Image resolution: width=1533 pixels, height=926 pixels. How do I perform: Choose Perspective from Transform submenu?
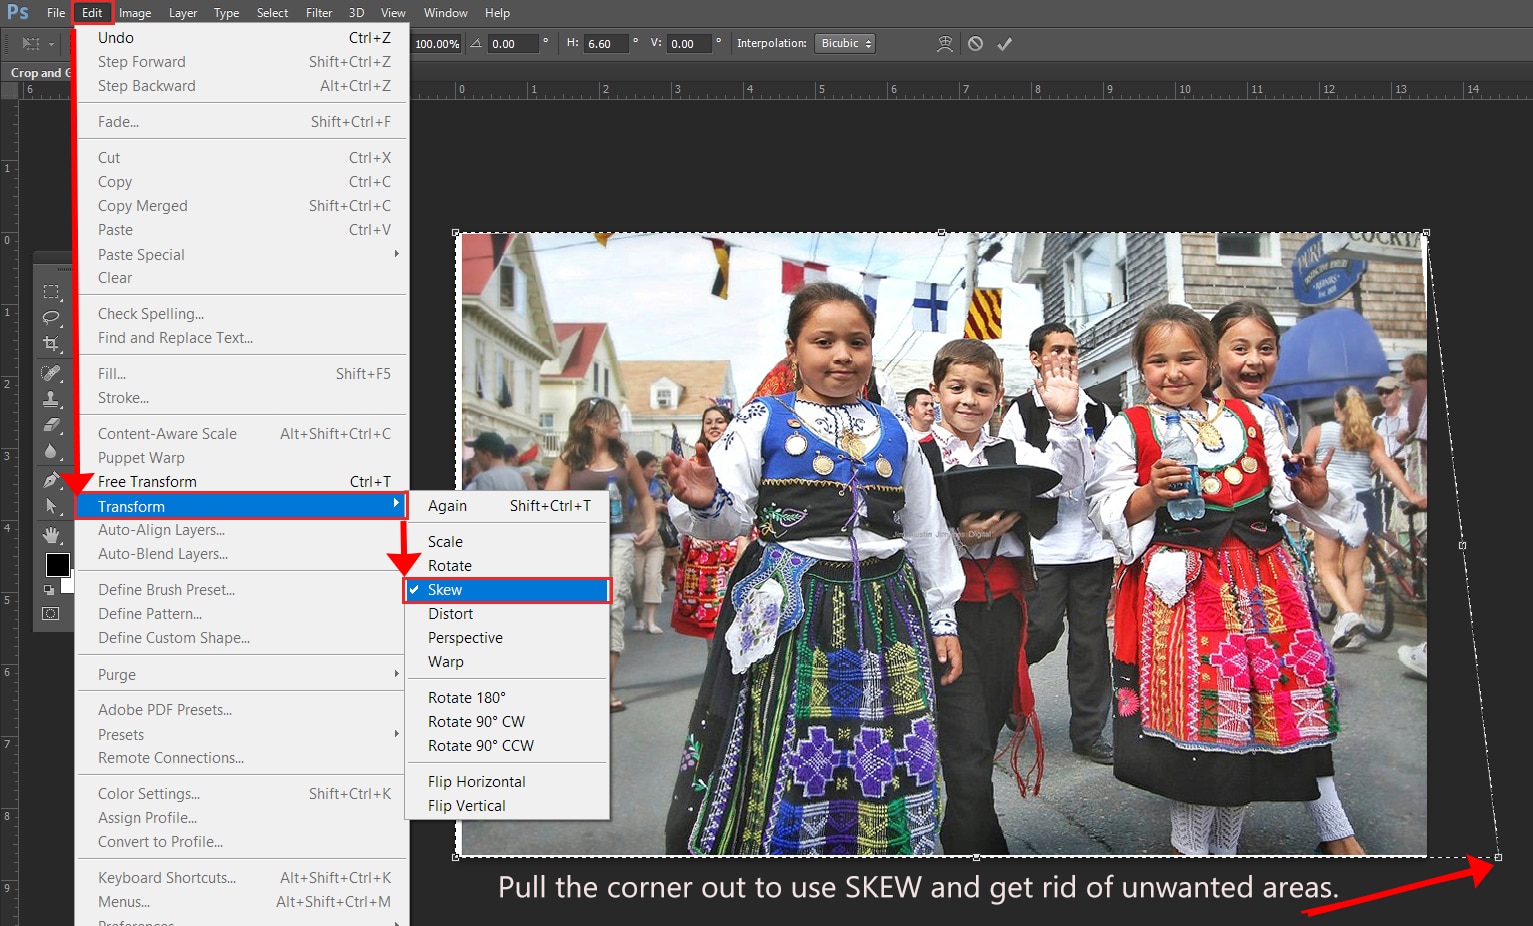click(x=465, y=638)
